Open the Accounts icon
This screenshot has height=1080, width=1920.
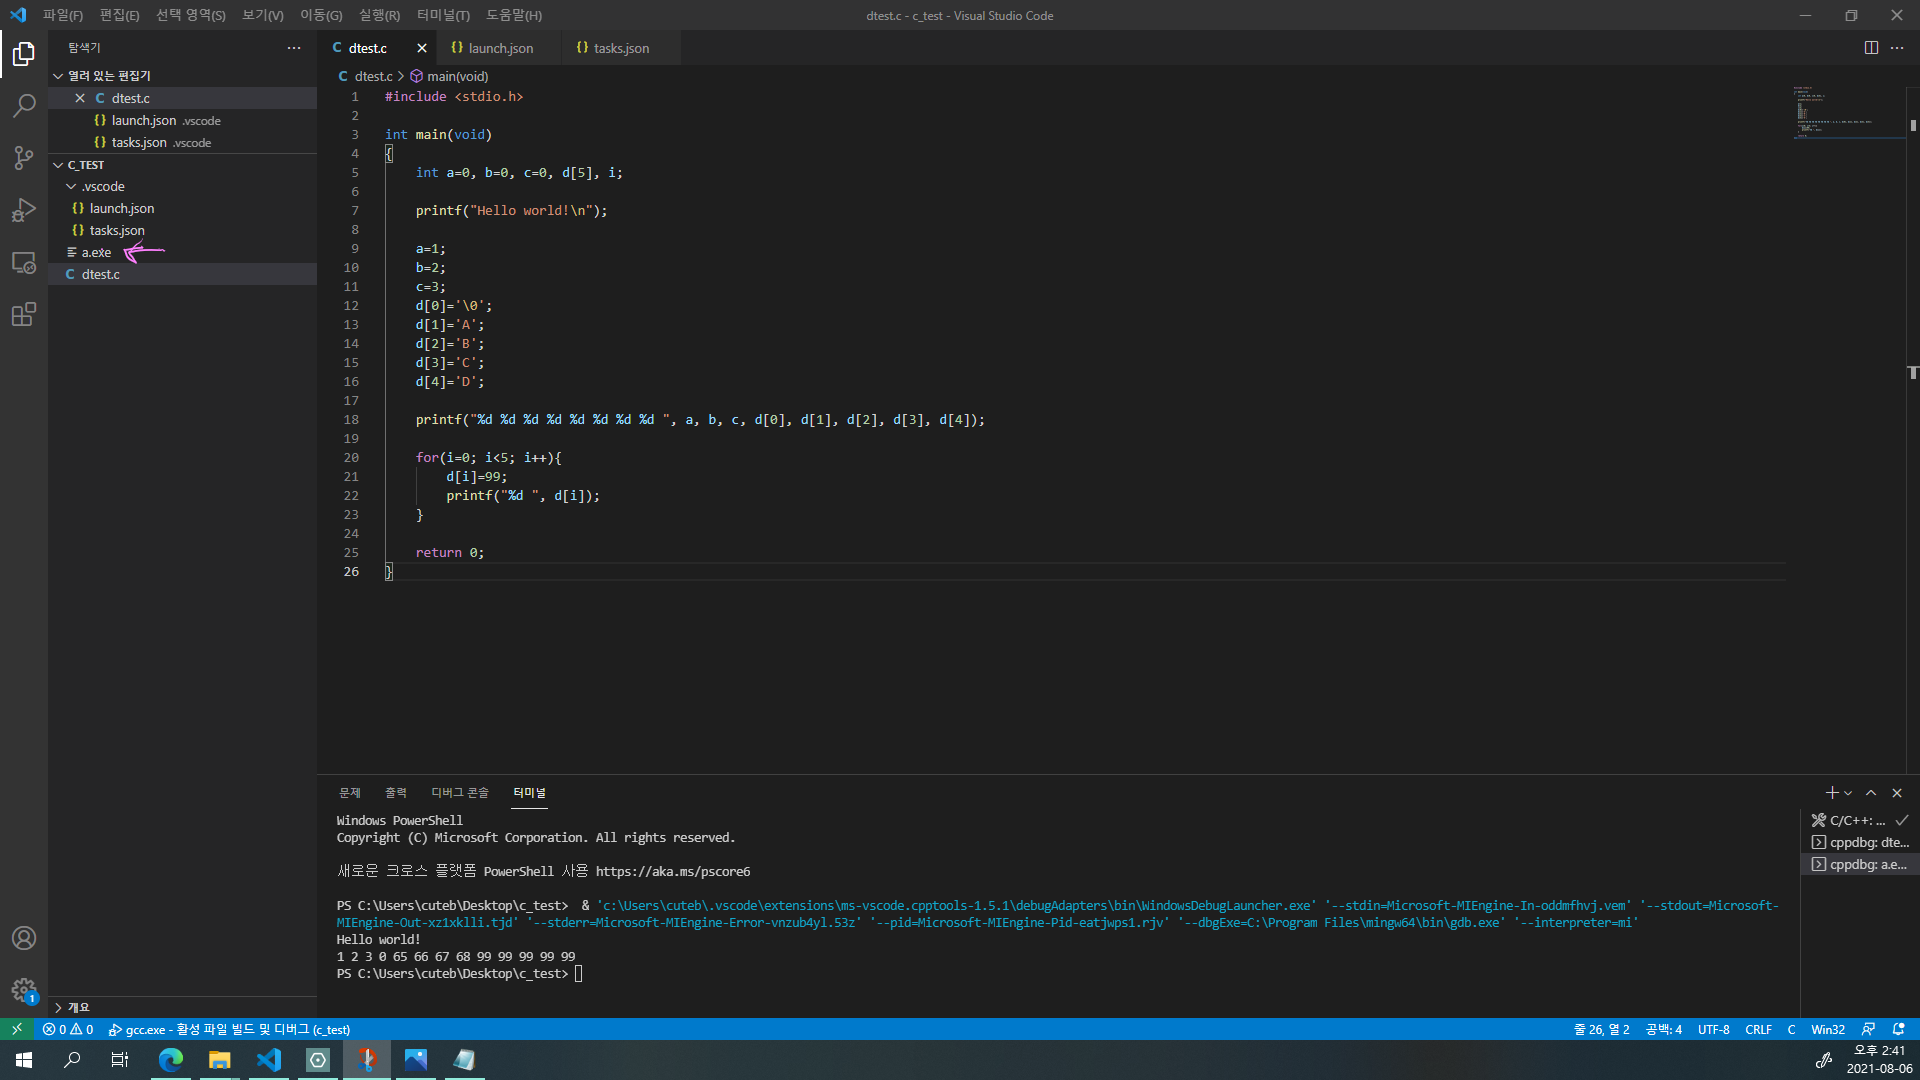coord(24,938)
